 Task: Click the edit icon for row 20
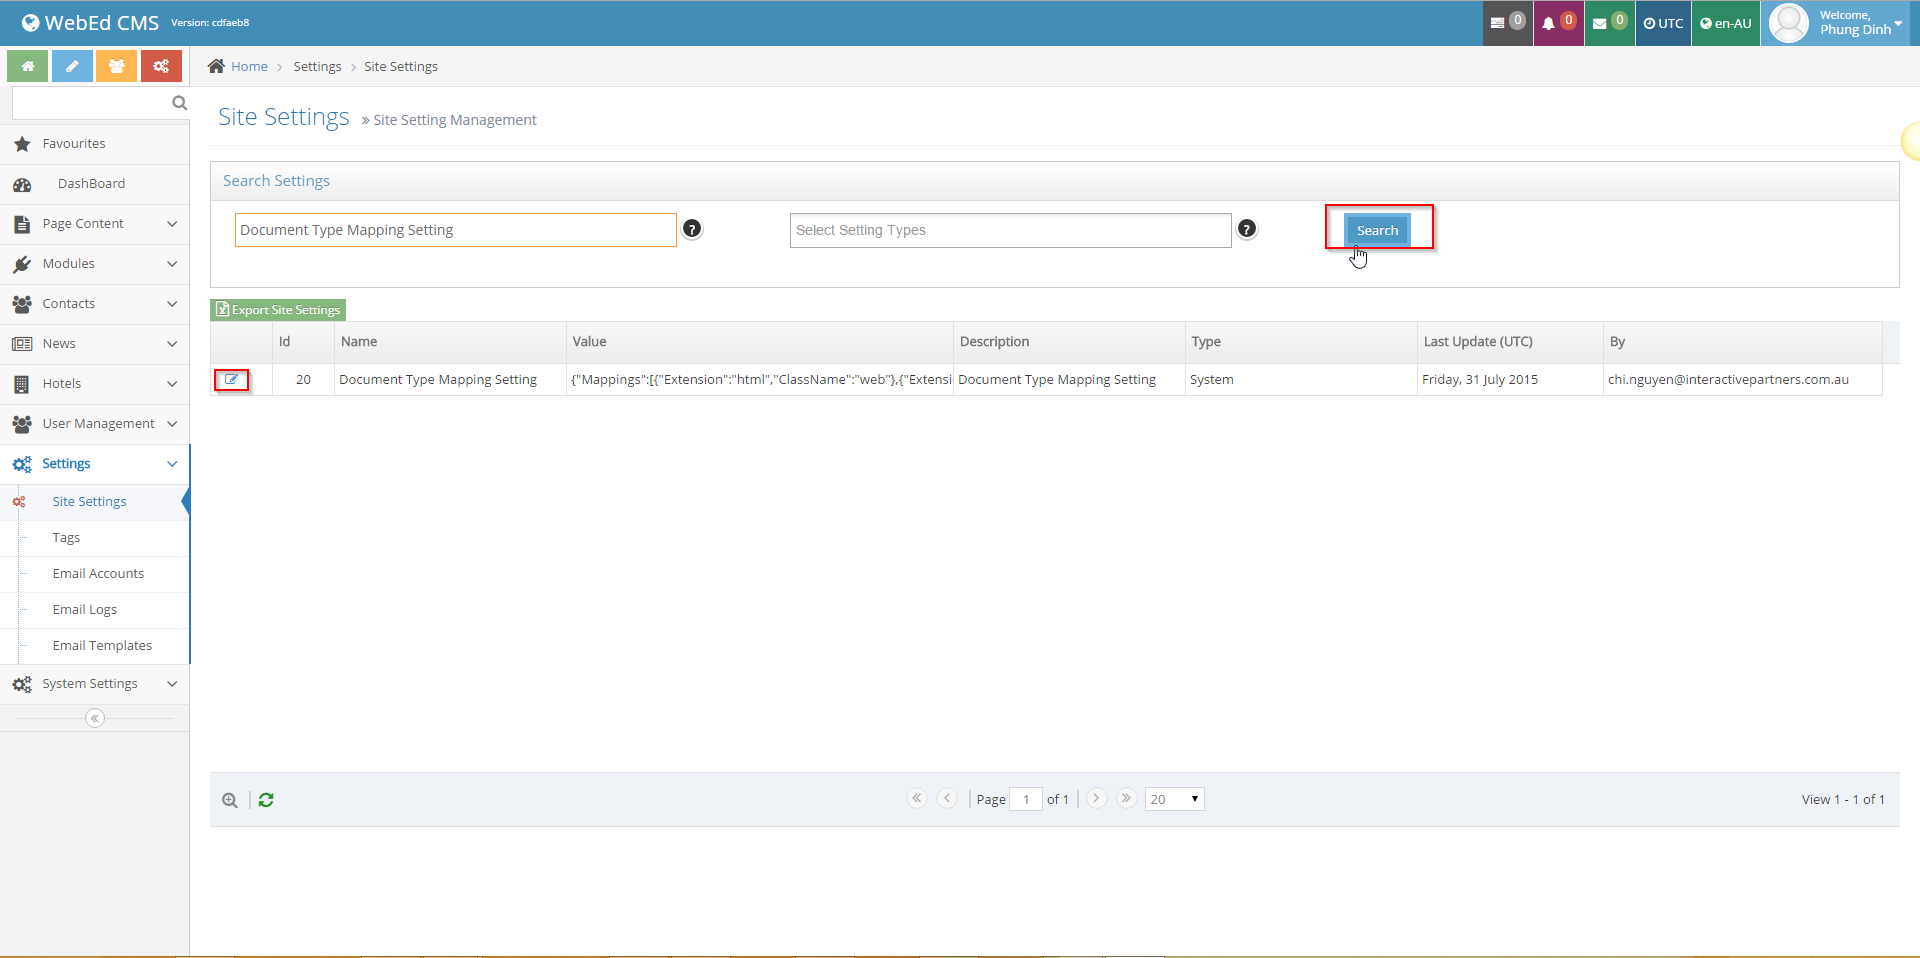[x=231, y=380]
